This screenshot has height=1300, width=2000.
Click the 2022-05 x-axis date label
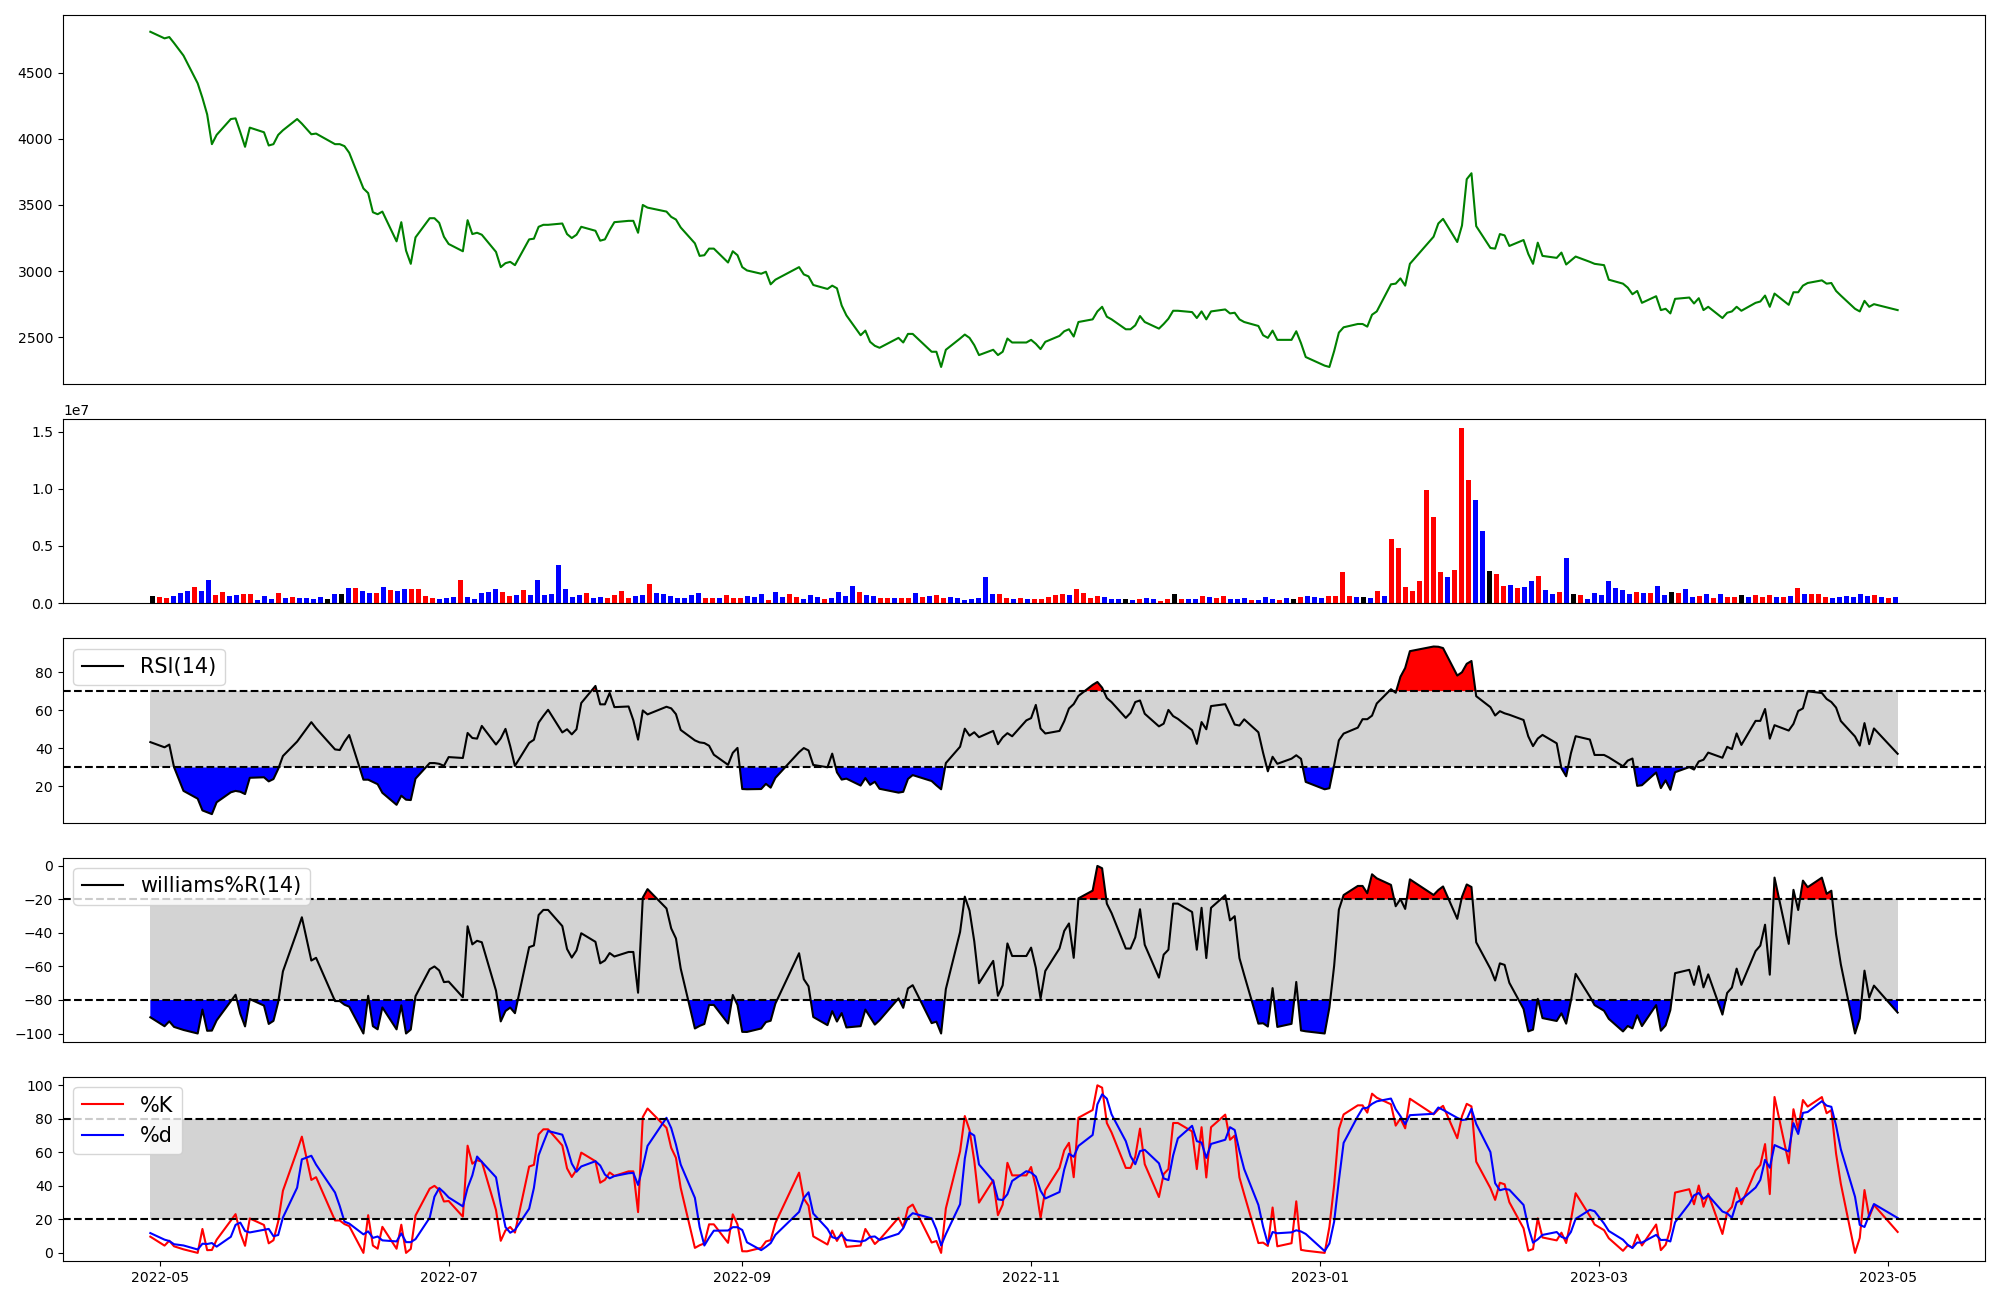(x=160, y=1277)
